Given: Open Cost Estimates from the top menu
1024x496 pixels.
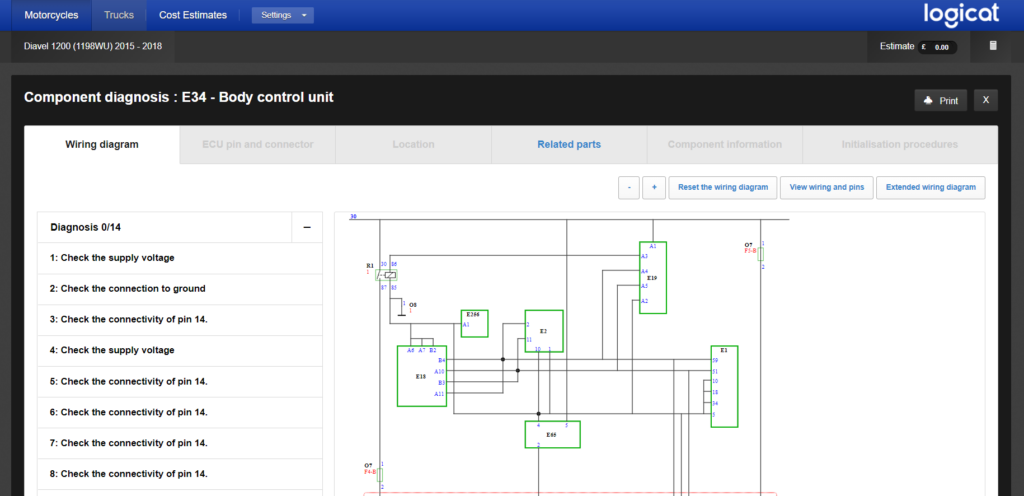Looking at the screenshot, I should (193, 15).
